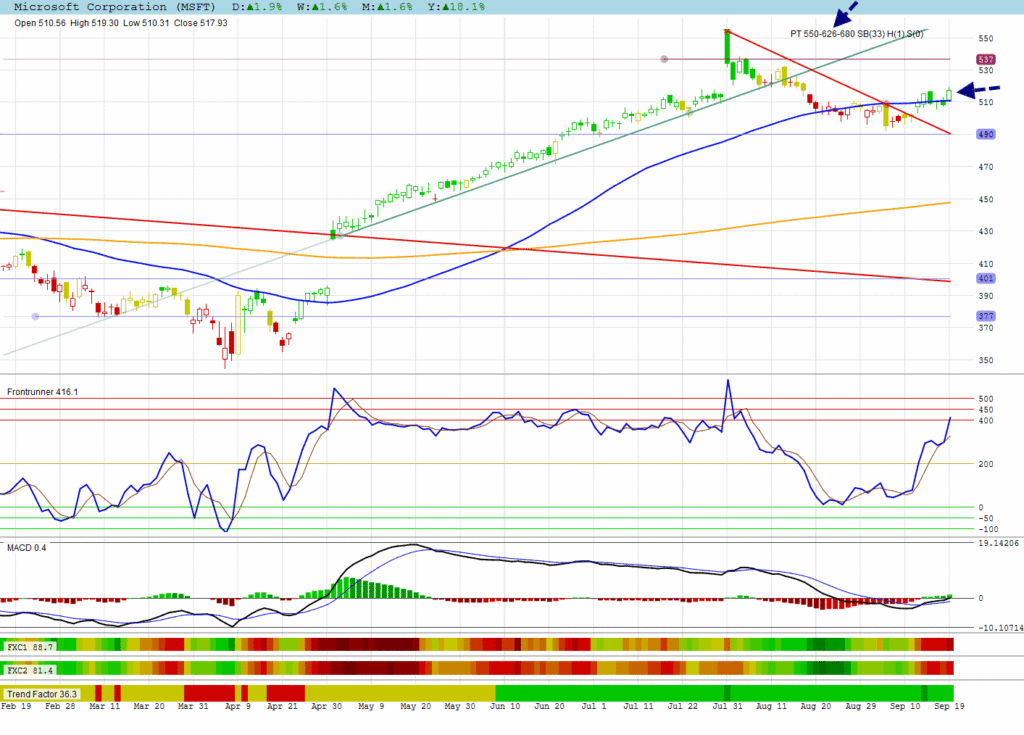Open the Frontrunner 416.1 indicator label

(42, 392)
